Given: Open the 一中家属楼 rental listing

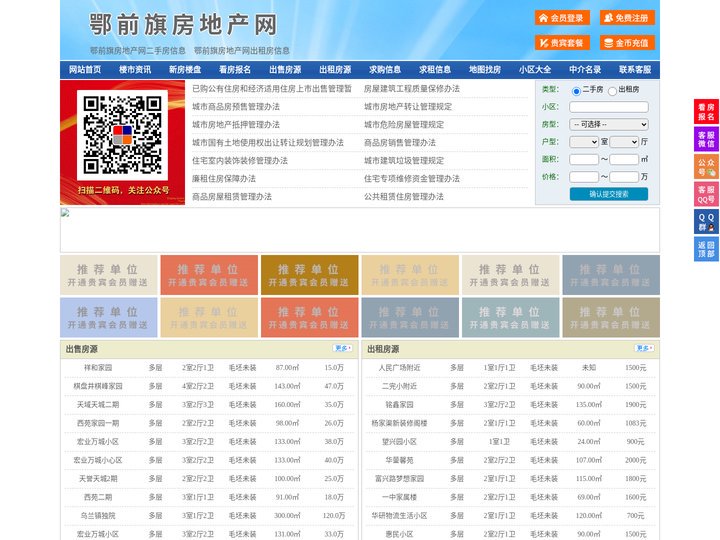Looking at the screenshot, I should 399,497.
